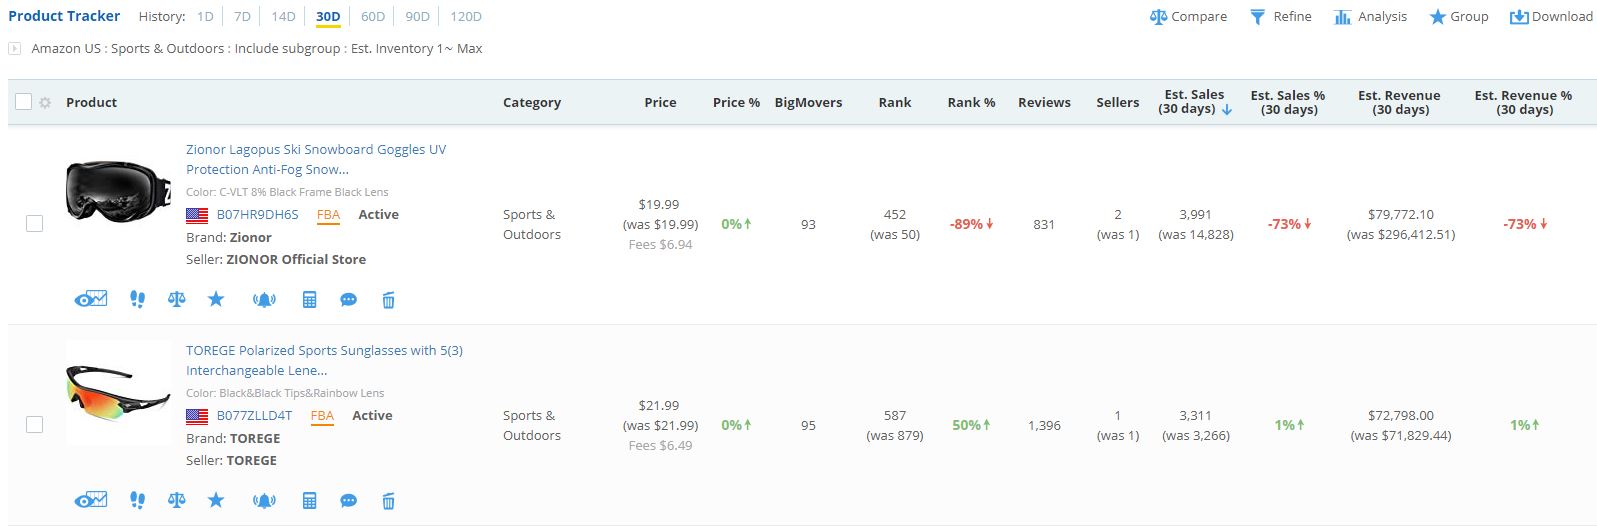
Task: Sort by Sellers column header
Action: coord(1118,102)
